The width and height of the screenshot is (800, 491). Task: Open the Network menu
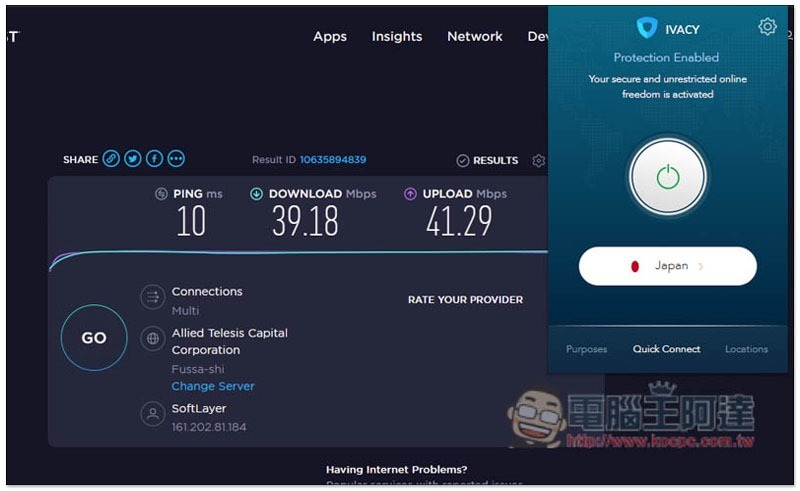click(x=474, y=37)
